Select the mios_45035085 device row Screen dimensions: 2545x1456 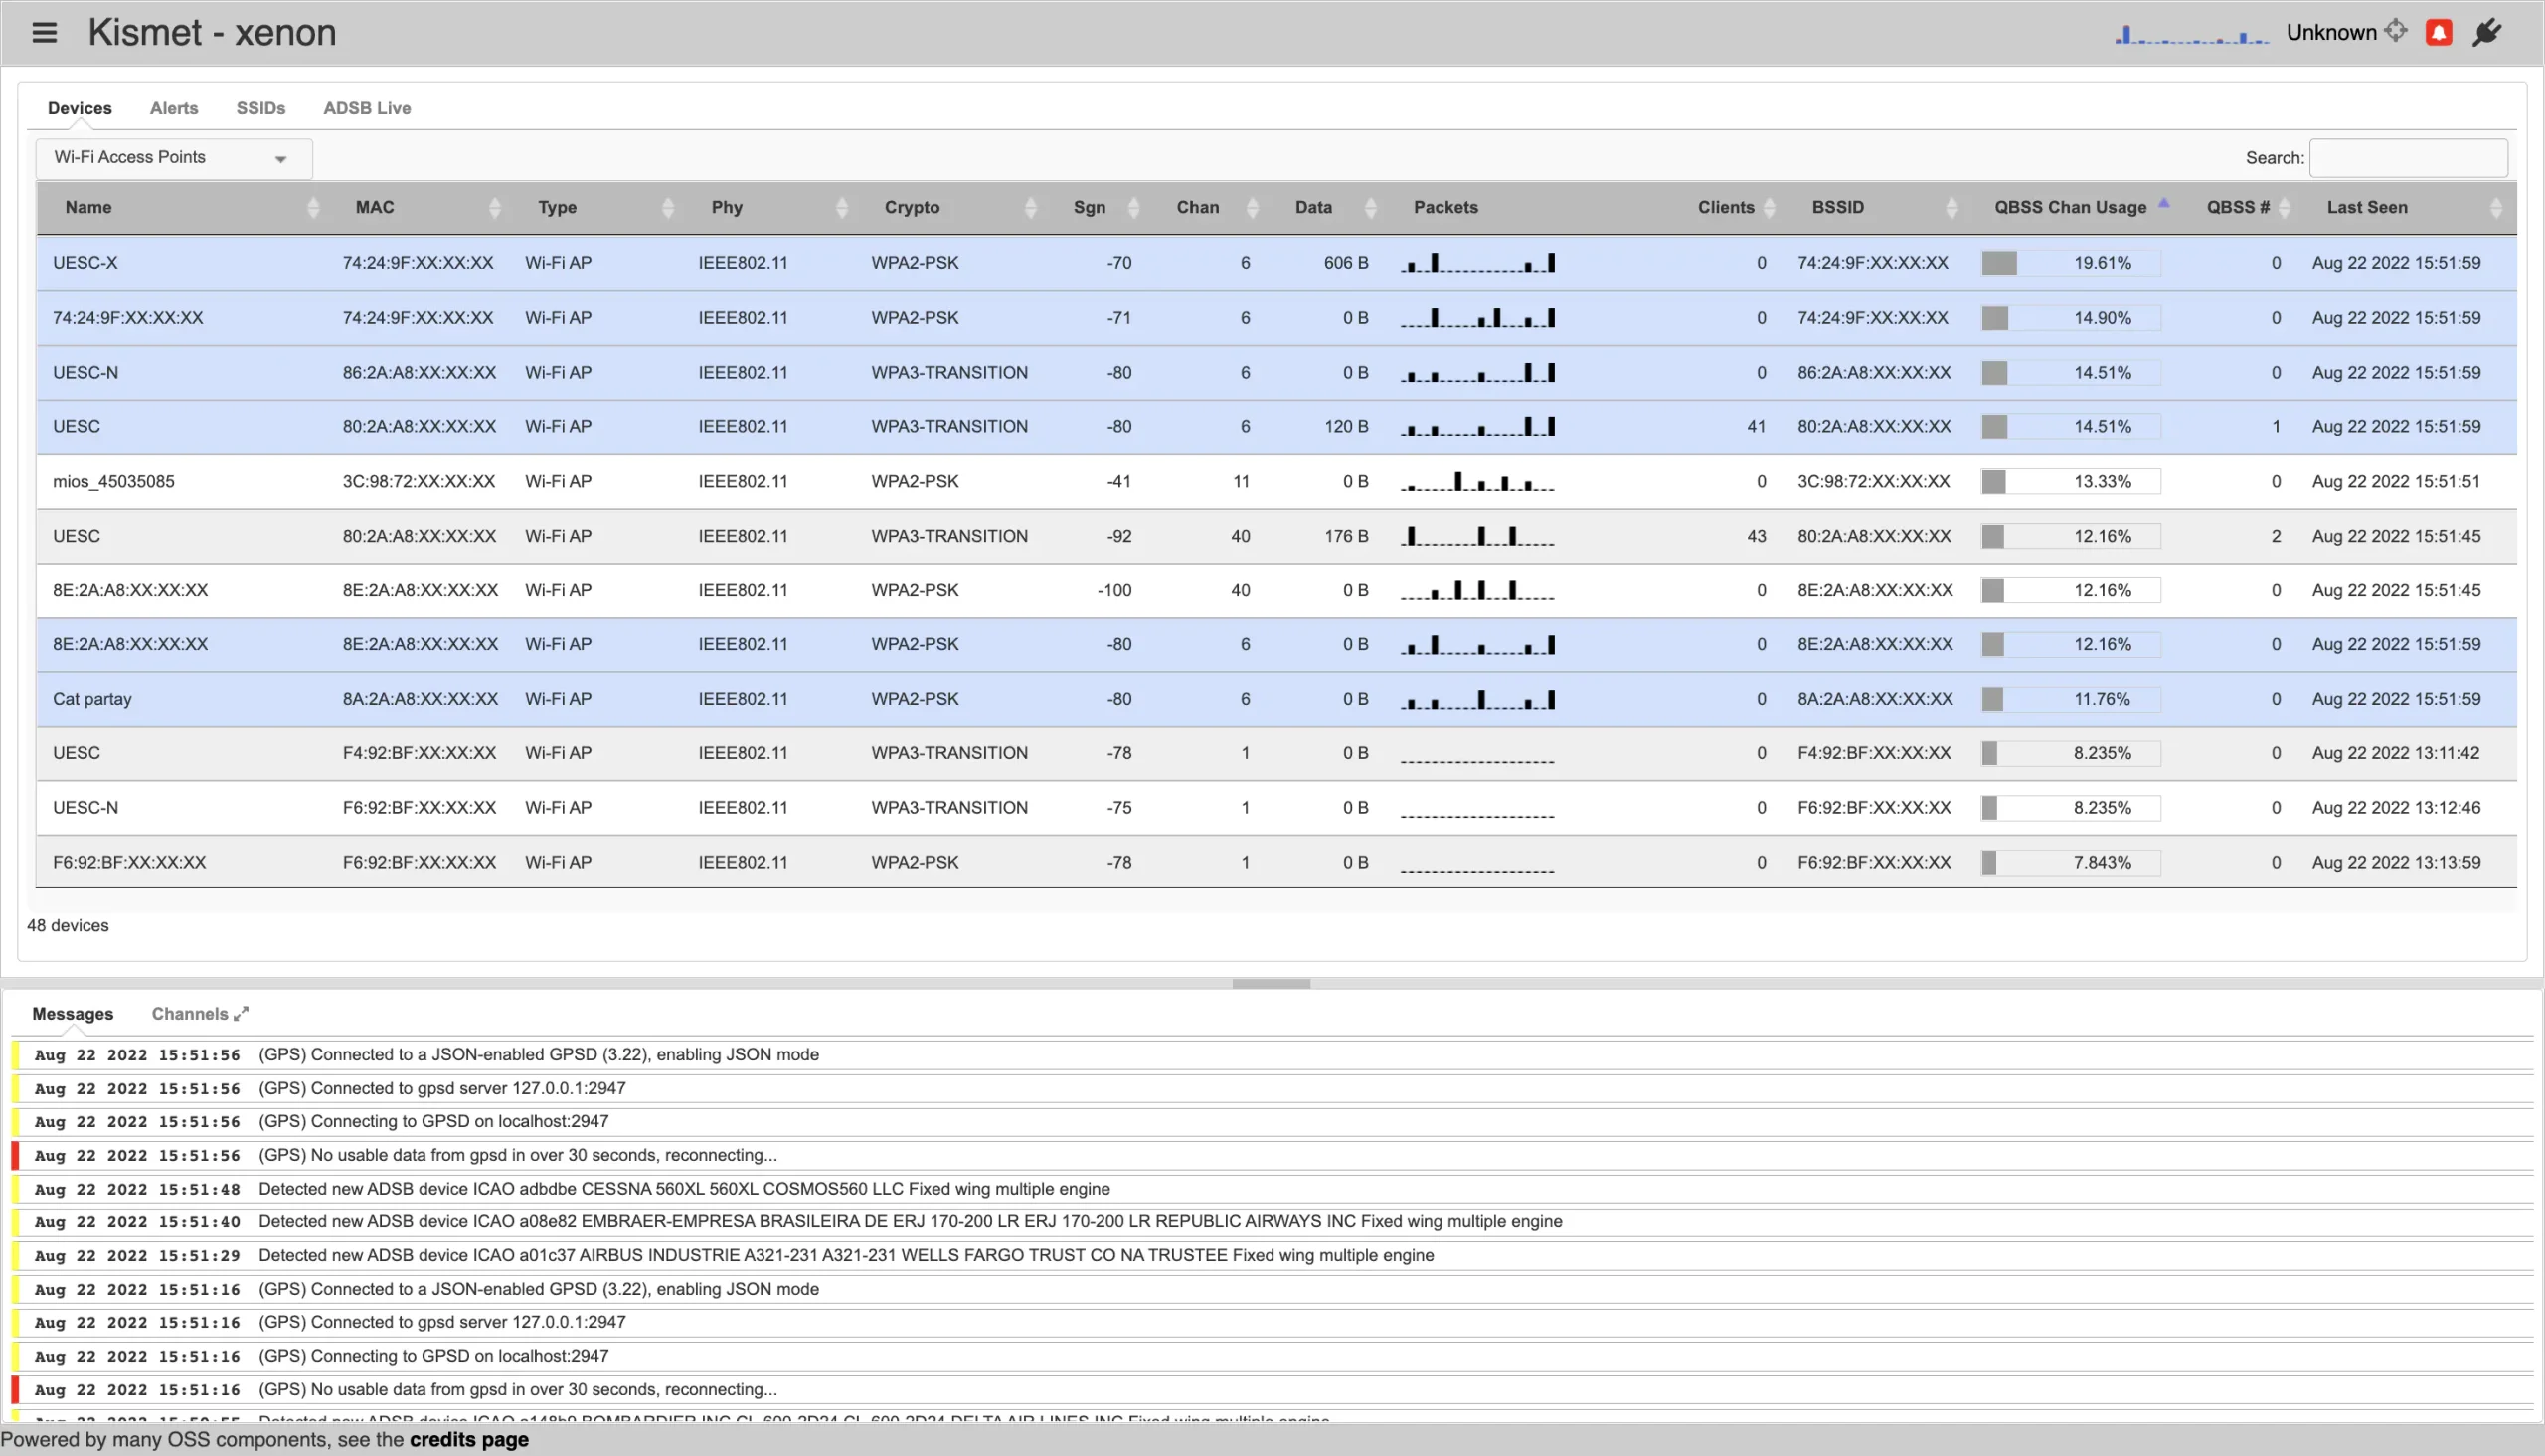(x=114, y=481)
